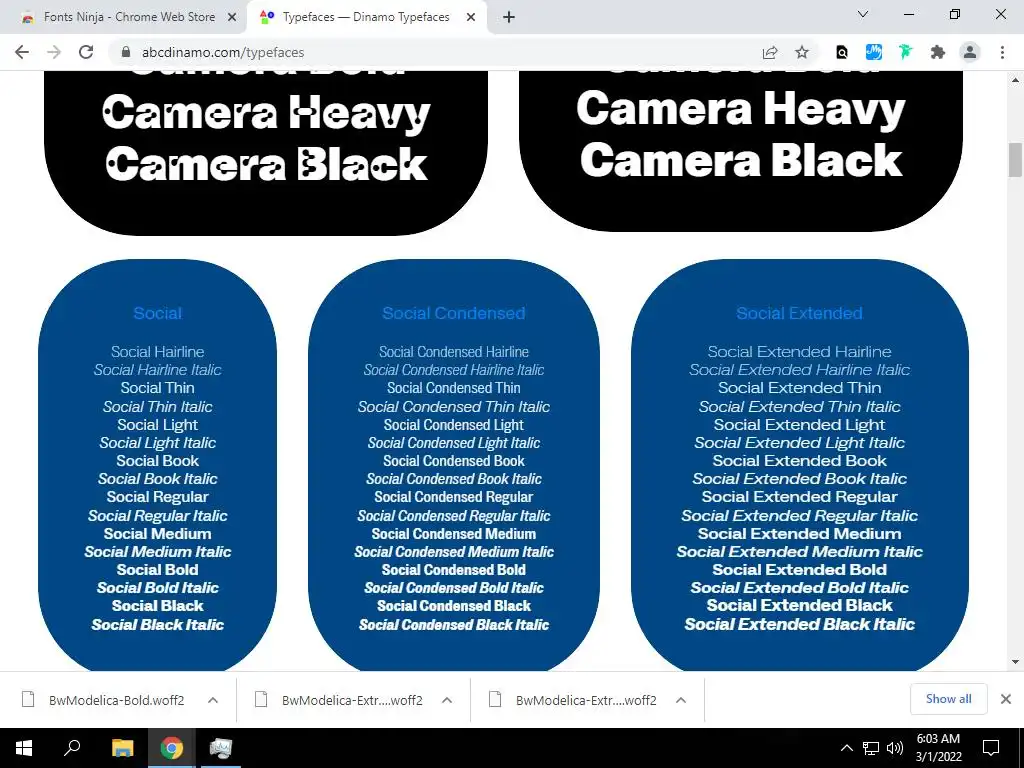Open Windows taskbar search
Viewport: 1024px width, 768px height.
pyautogui.click(x=72, y=748)
